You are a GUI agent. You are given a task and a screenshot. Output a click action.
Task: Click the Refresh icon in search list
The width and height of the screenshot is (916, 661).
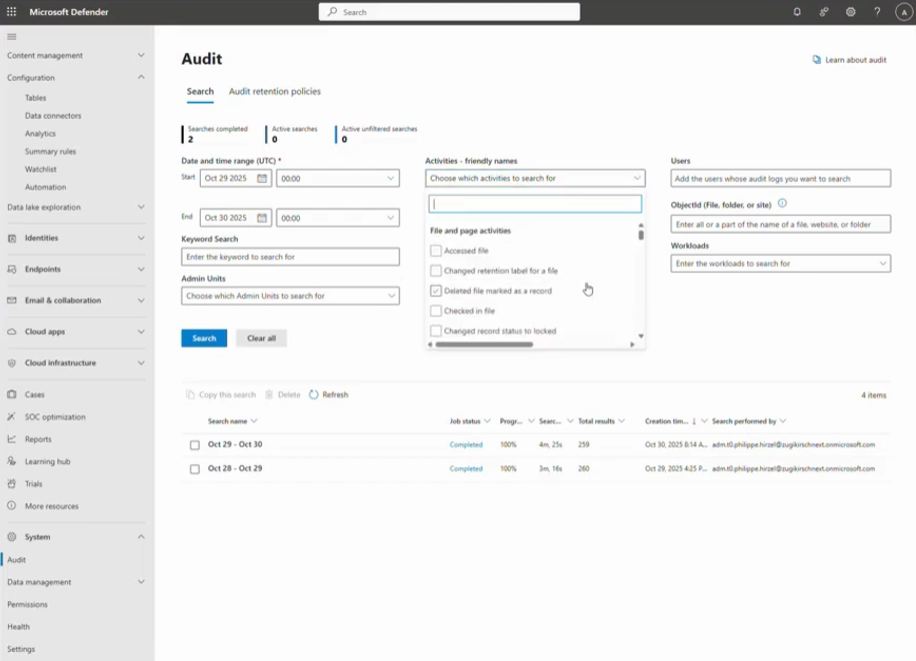coord(314,395)
